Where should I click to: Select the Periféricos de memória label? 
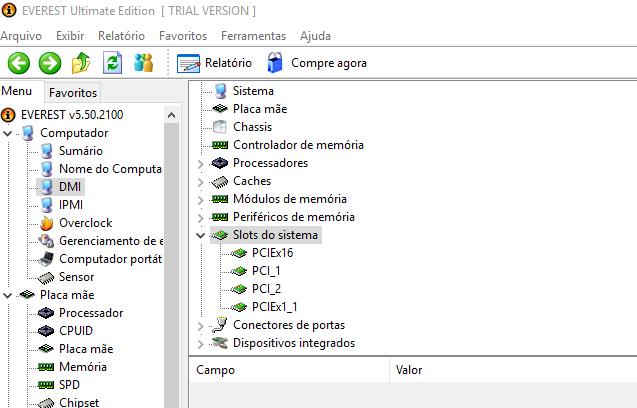(x=294, y=217)
